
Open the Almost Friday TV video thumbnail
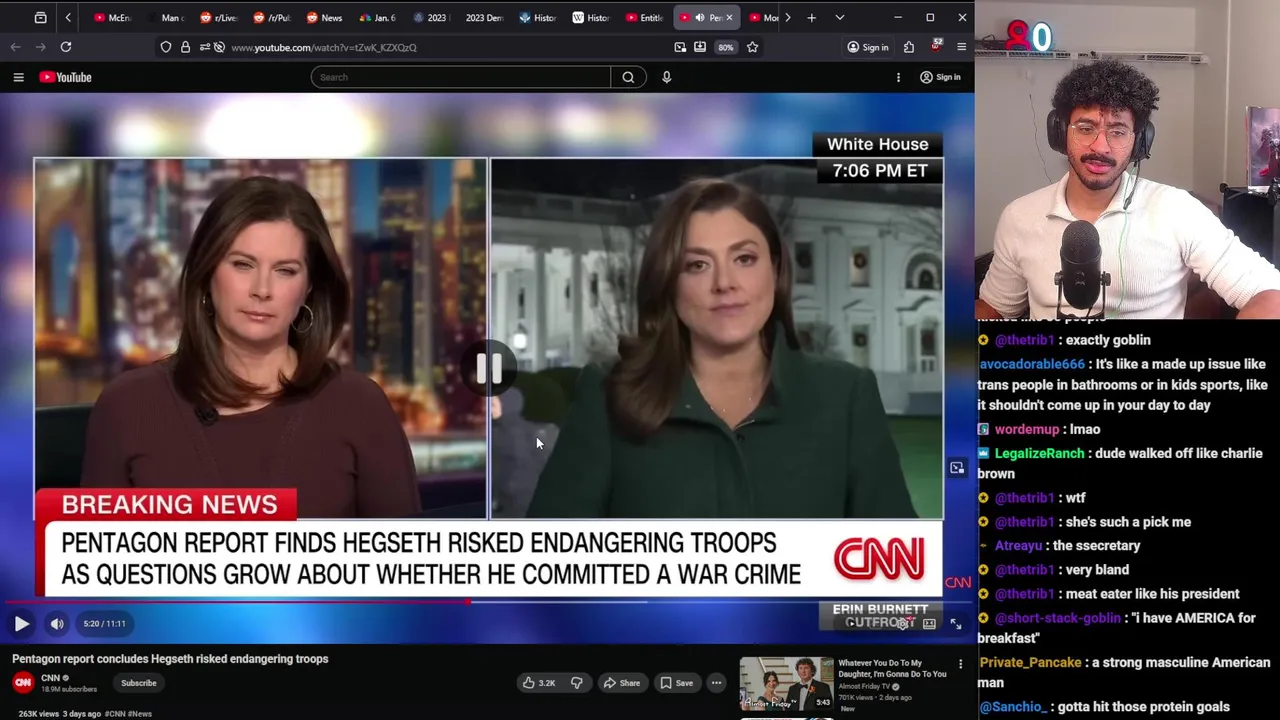pyautogui.click(x=786, y=683)
